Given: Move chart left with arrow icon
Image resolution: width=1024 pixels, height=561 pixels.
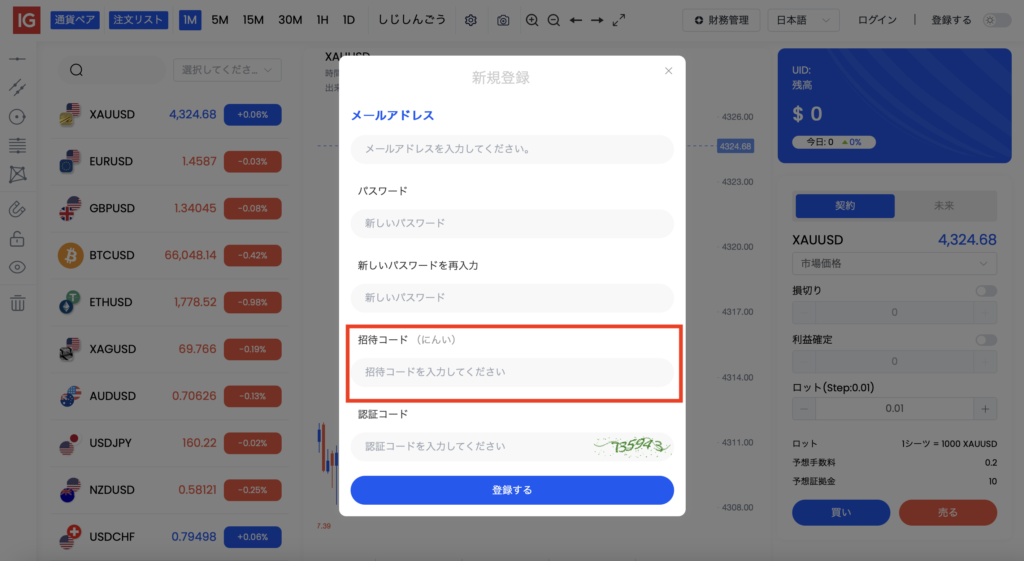Looking at the screenshot, I should coord(575,20).
